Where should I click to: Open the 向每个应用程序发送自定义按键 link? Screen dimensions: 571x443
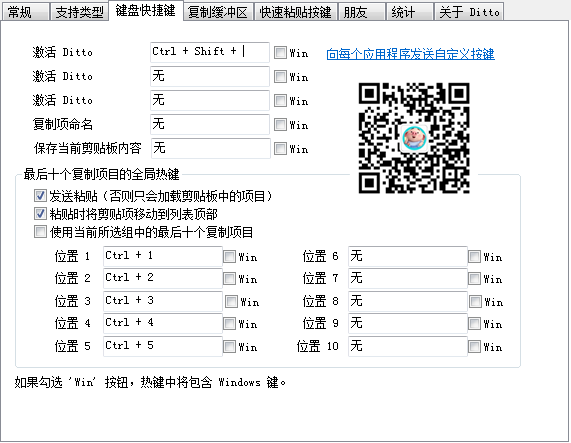tap(410, 54)
